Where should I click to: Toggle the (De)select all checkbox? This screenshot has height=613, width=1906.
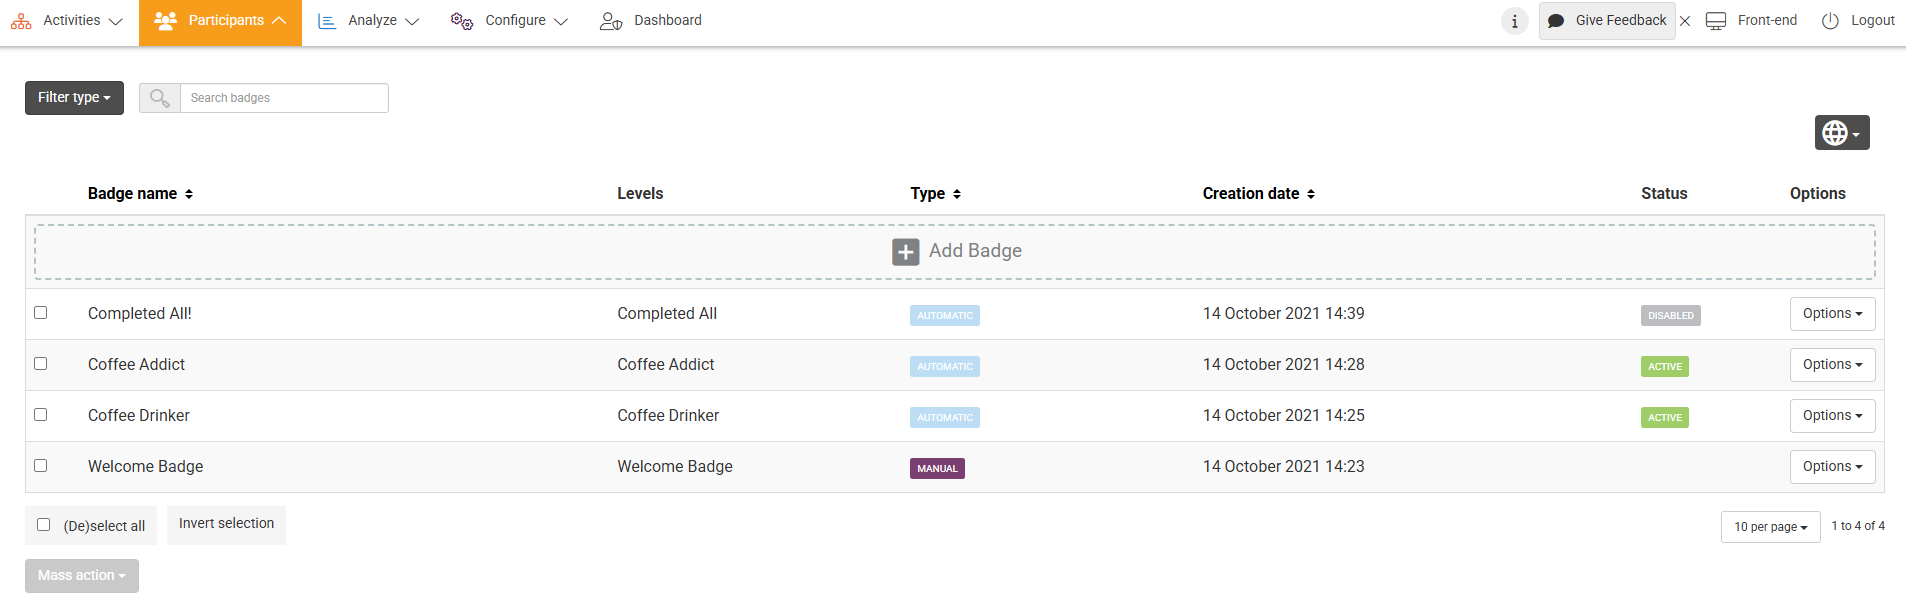click(44, 525)
